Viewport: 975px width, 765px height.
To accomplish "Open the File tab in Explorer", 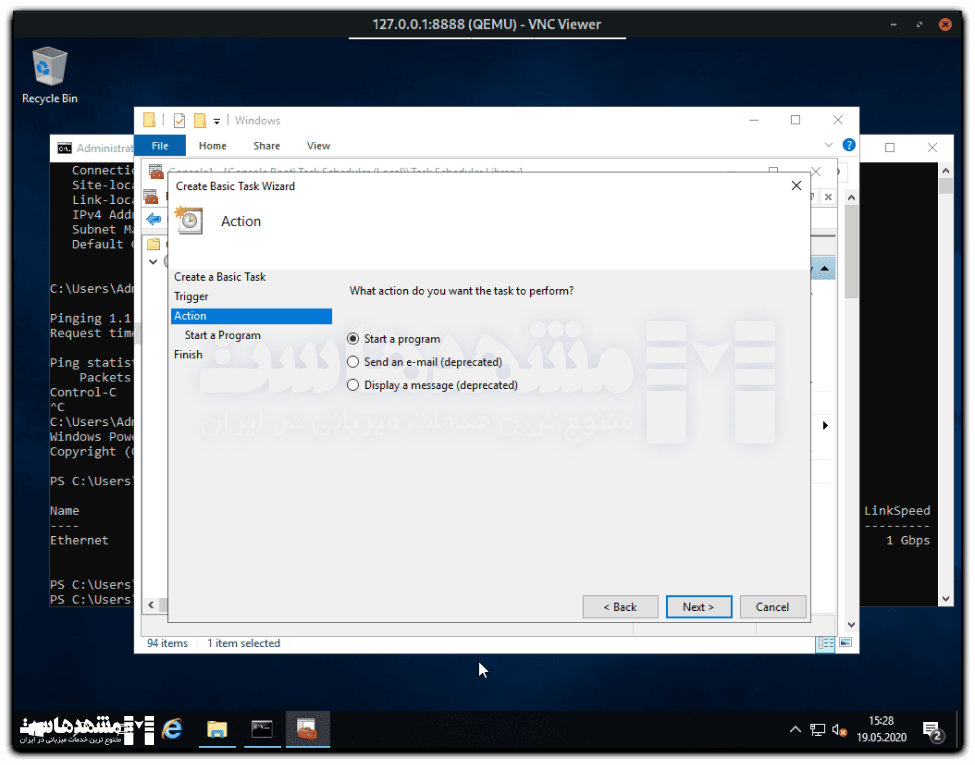I will pos(160,146).
